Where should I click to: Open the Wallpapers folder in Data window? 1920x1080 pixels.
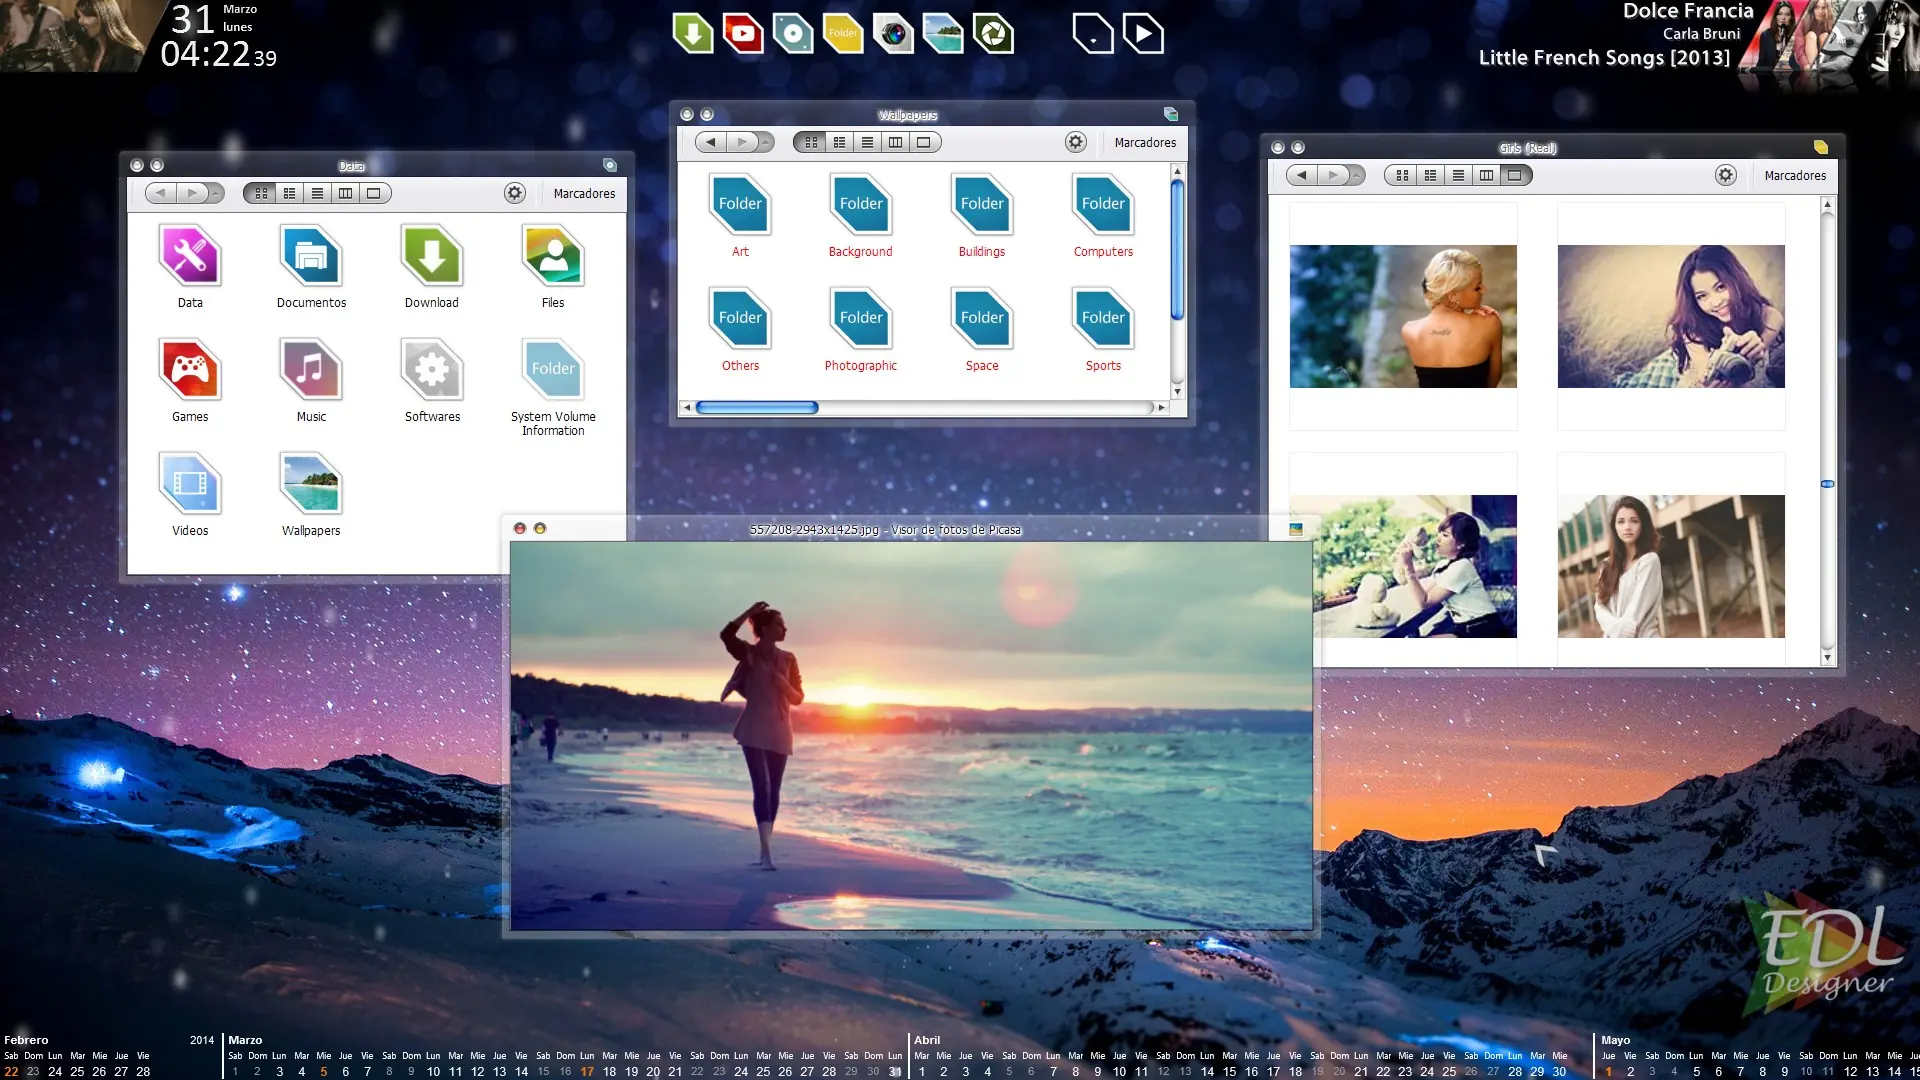pos(311,484)
